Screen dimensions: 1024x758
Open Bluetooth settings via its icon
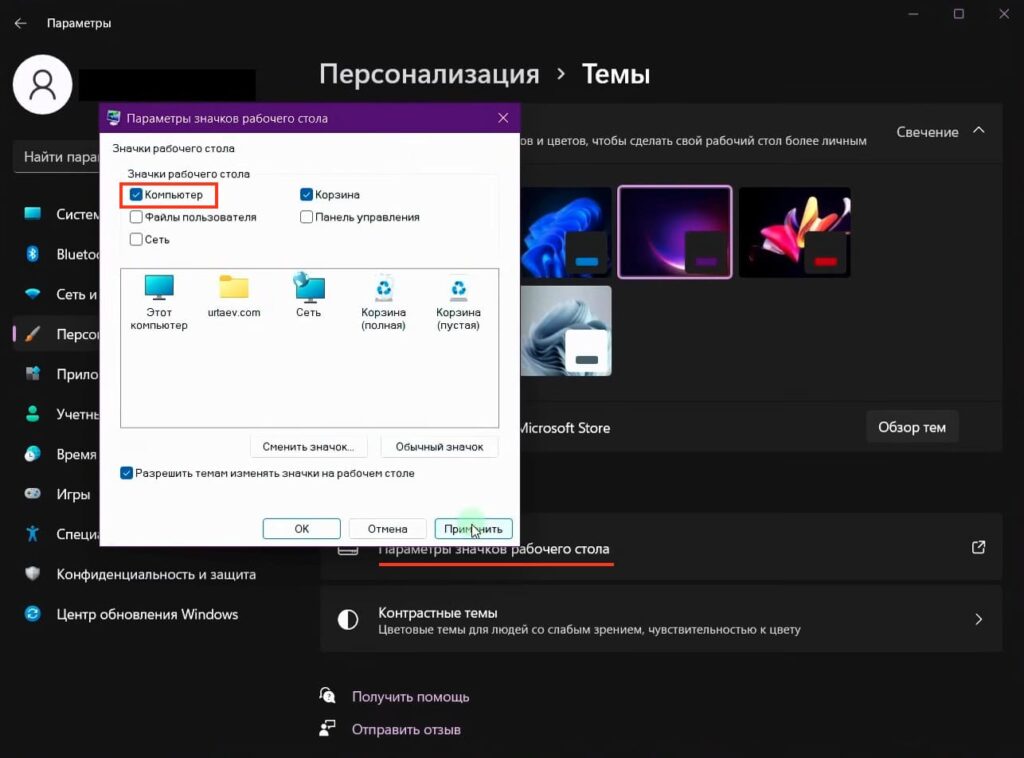33,254
